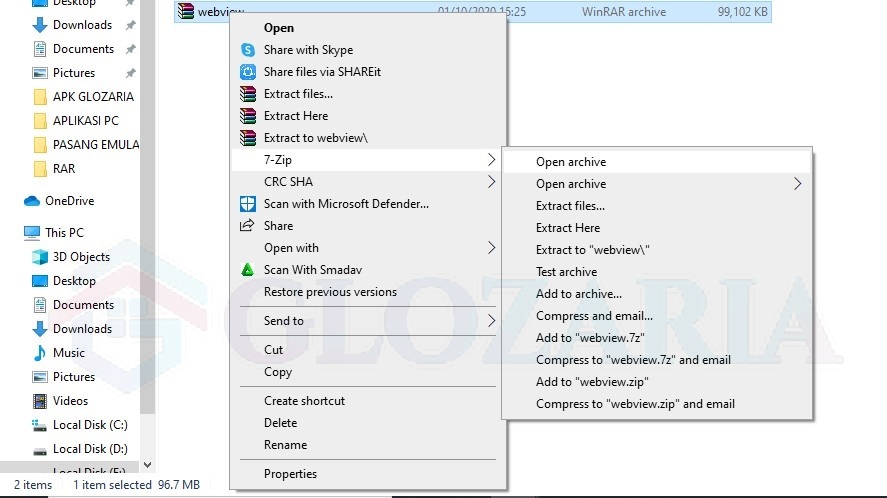Click WinRAR icon beside Extract to webview\
The height and width of the screenshot is (498, 887).
click(248, 138)
